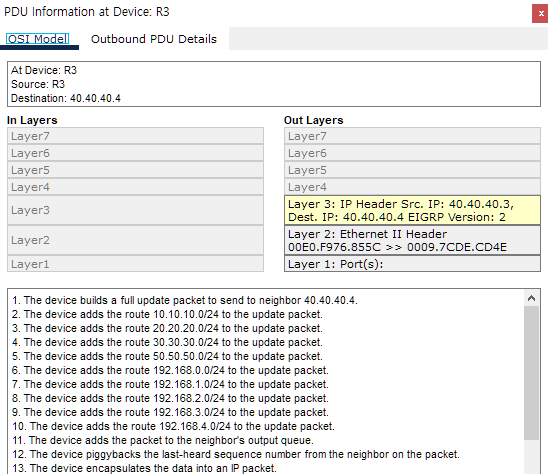Screen dimensions: 548x474
Task: Click 'Source: R3' text
Action: pyautogui.click(x=38, y=84)
